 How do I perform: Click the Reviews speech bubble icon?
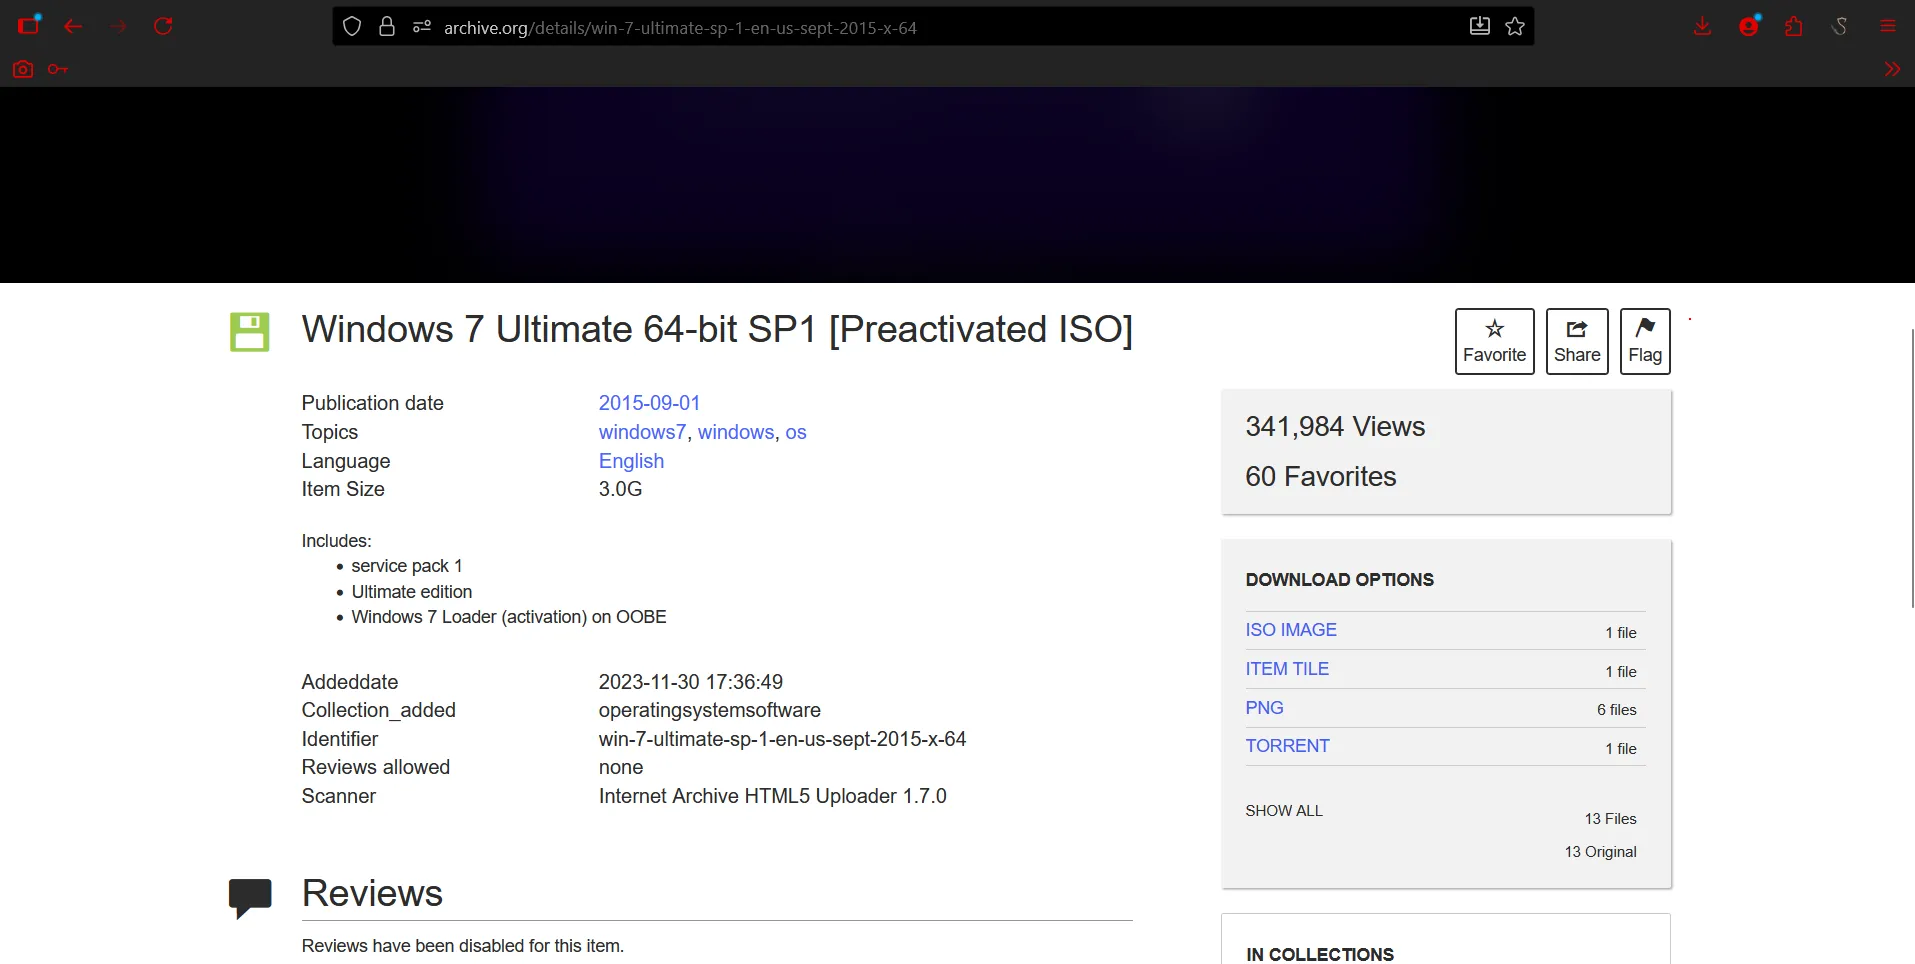tap(250, 897)
